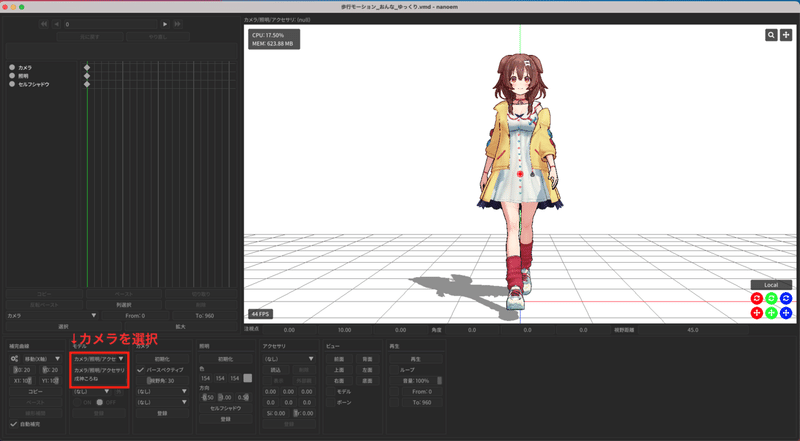Switch to 右面 right view
Screen dimensions: 800x441
pos(339,381)
